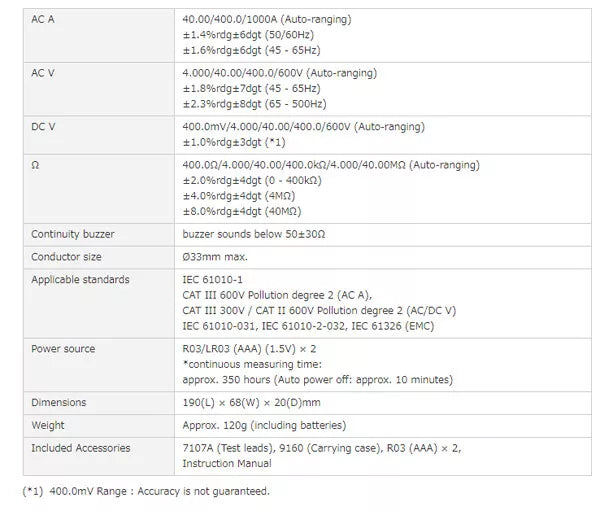Click the Included Accessories label
This screenshot has height=511, width=600.
coord(79,448)
